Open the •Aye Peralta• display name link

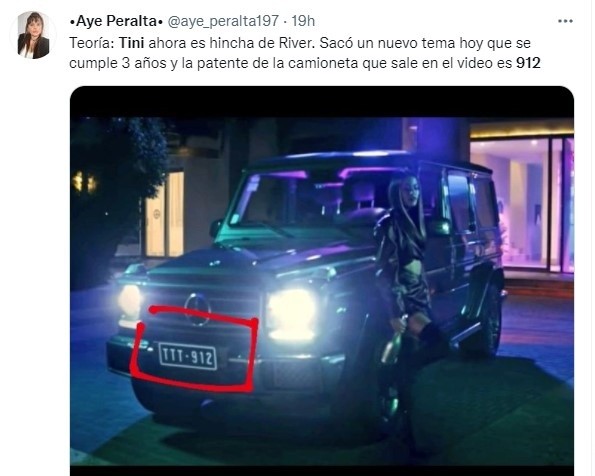point(116,21)
